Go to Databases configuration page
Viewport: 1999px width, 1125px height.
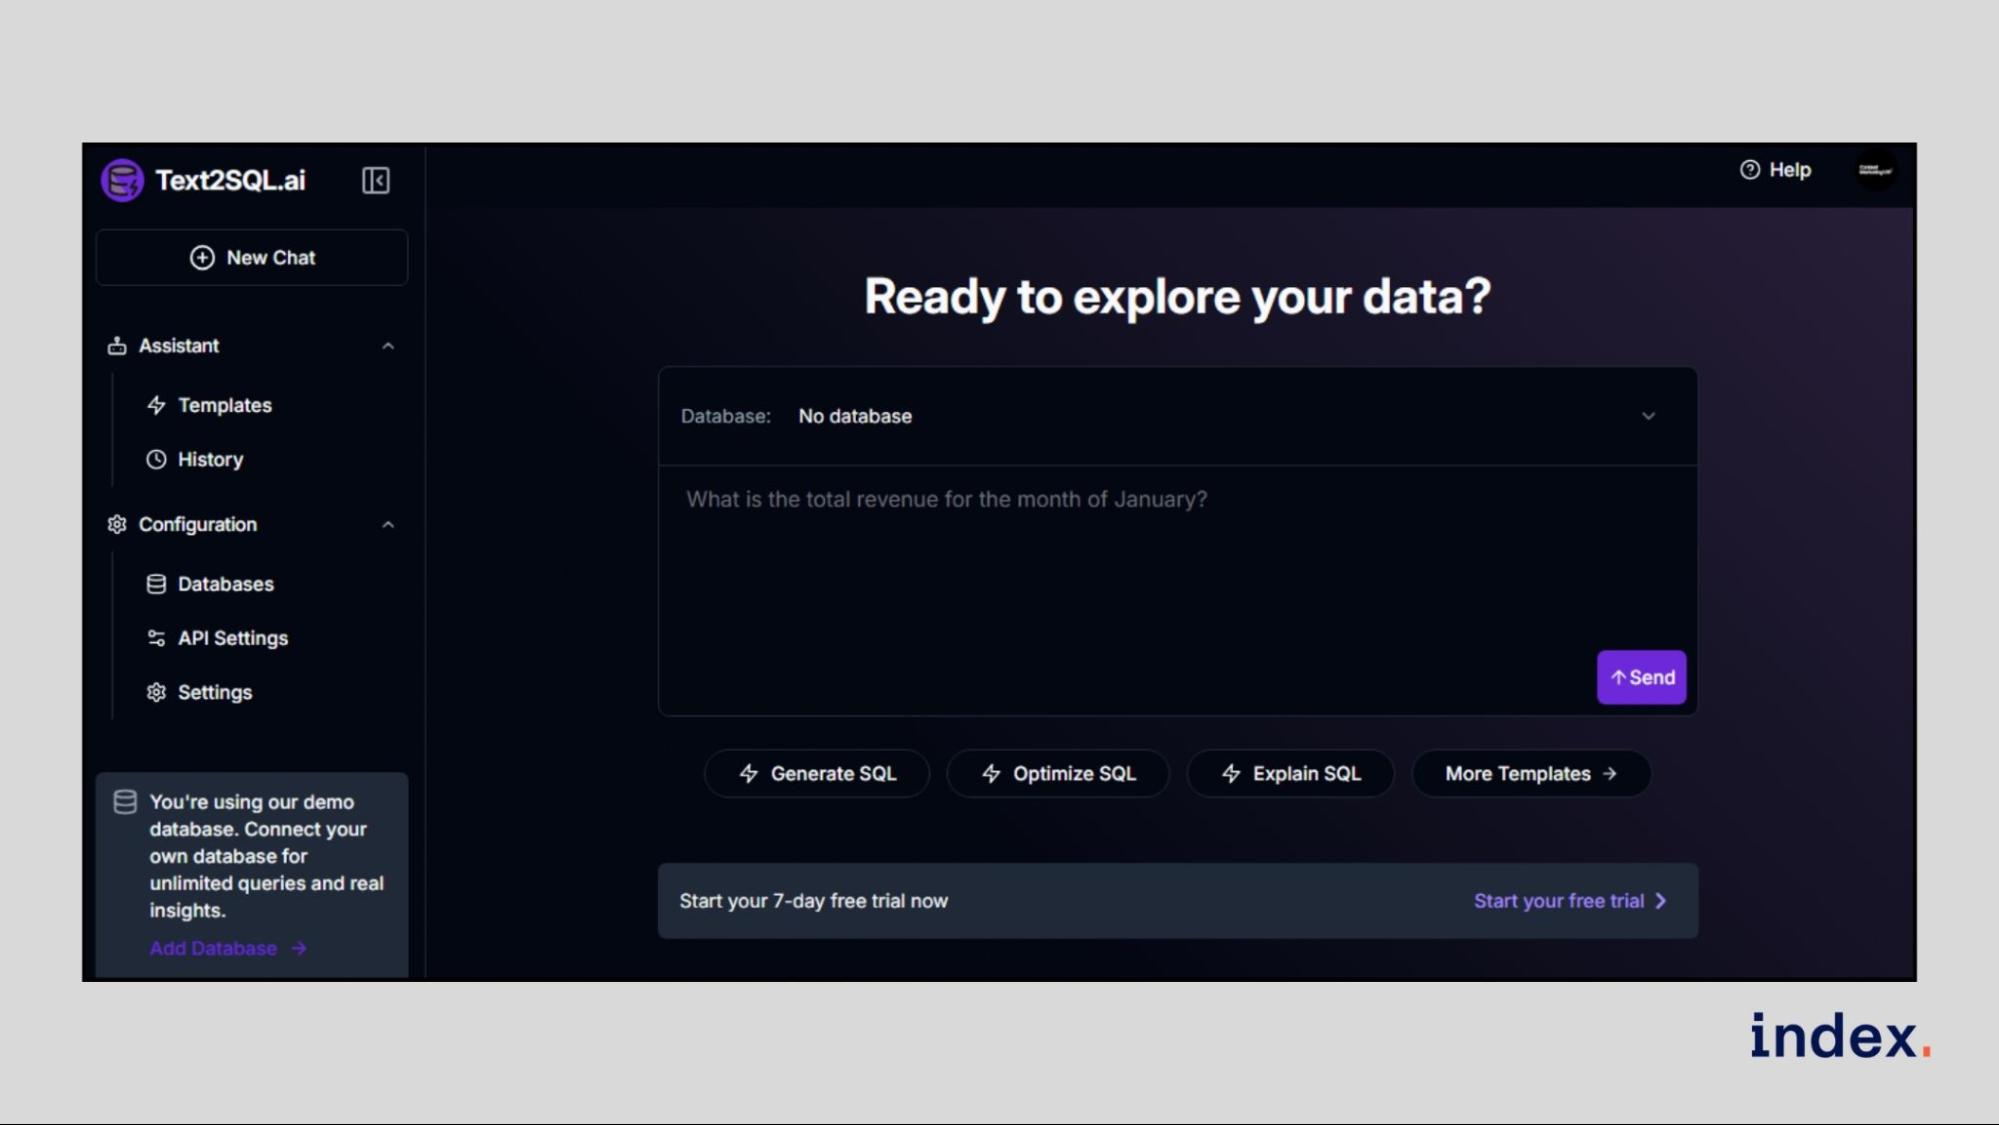225,584
